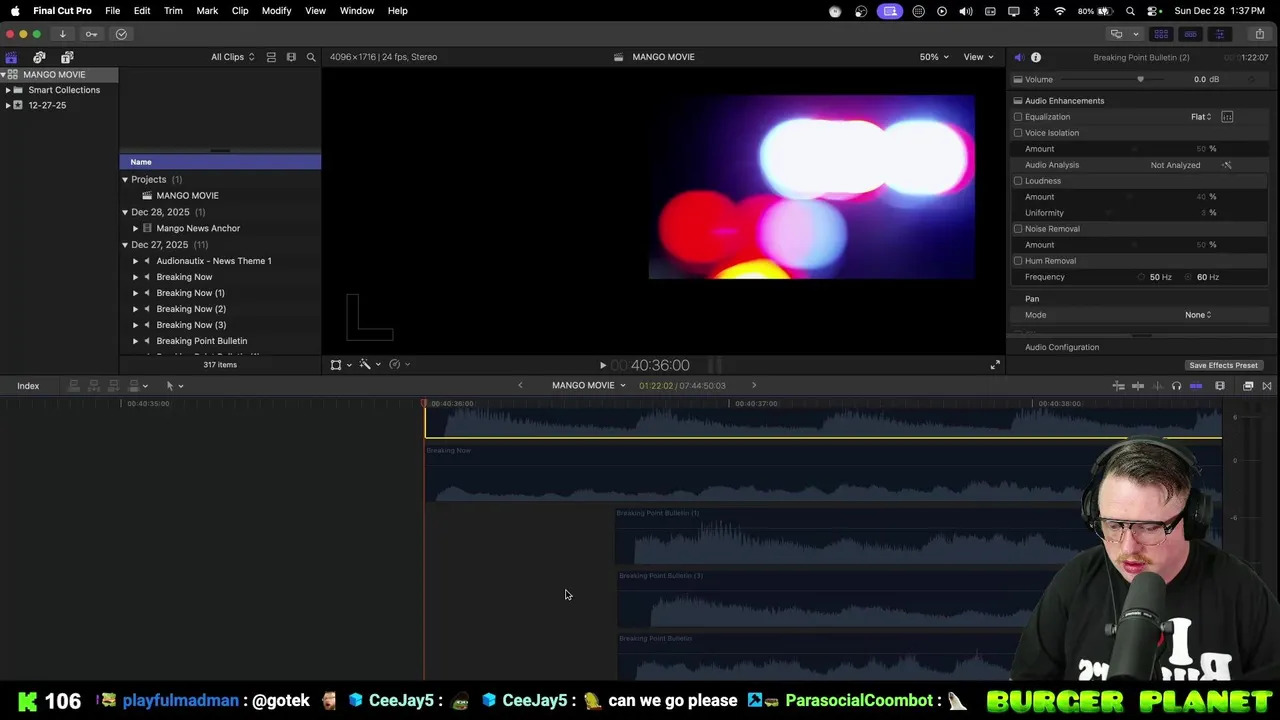This screenshot has width=1280, height=720.
Task: Enable the Hum Removal checkbox
Action: 1018,261
